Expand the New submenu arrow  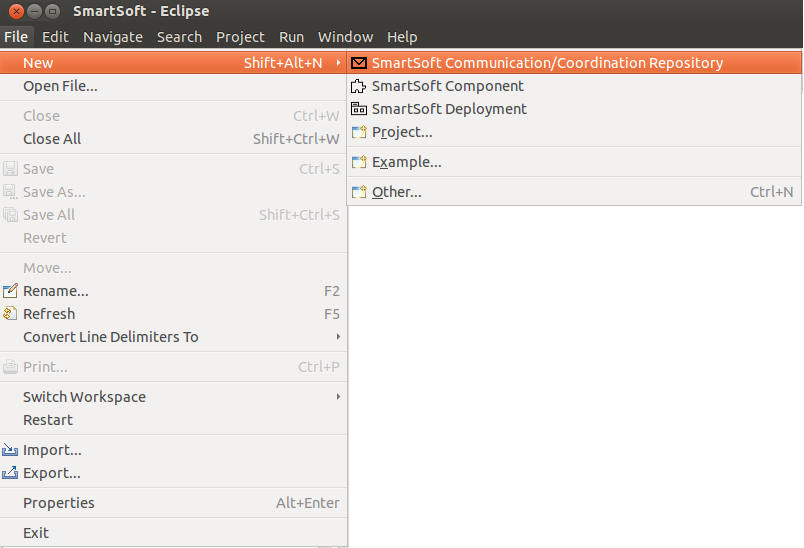tap(338, 63)
